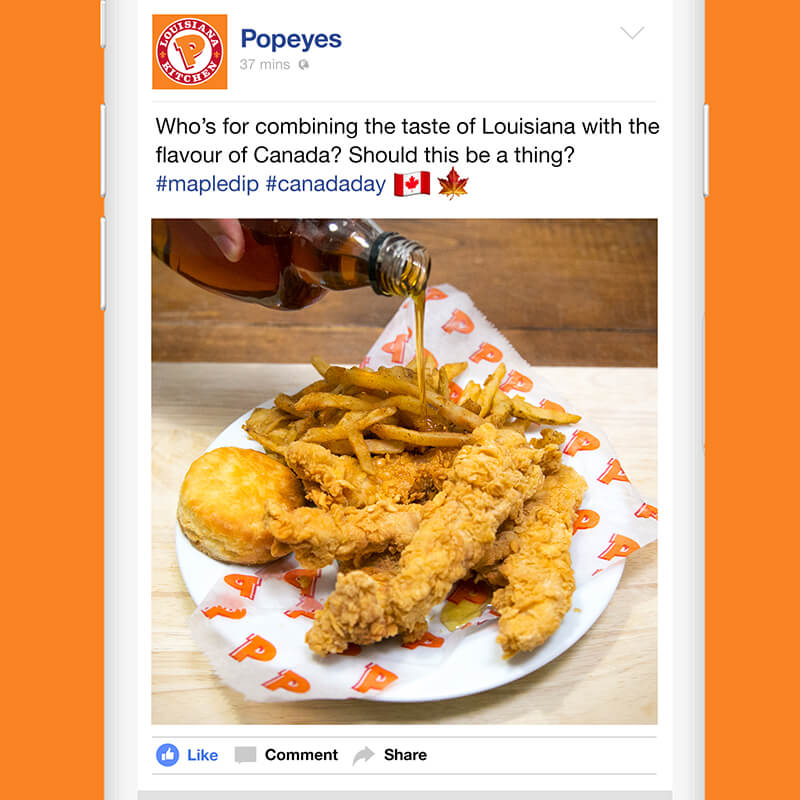Click the phone's right side power button

[x=706, y=151]
